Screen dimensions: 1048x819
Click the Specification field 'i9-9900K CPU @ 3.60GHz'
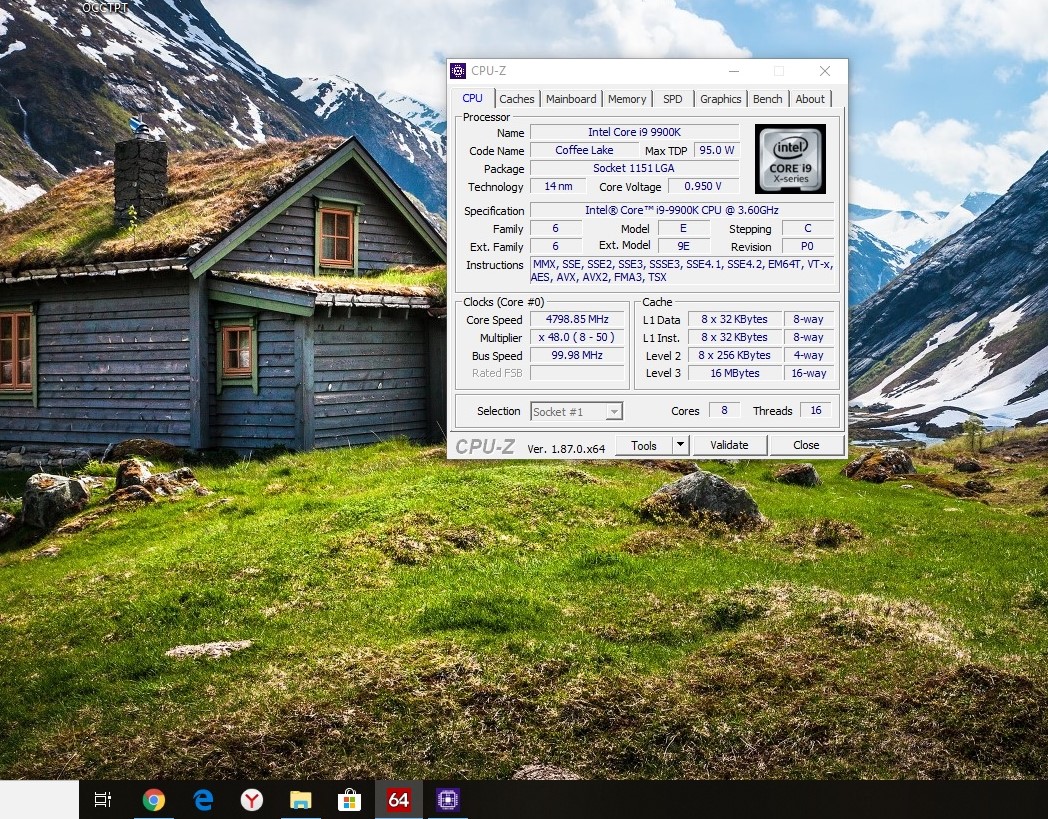(682, 211)
